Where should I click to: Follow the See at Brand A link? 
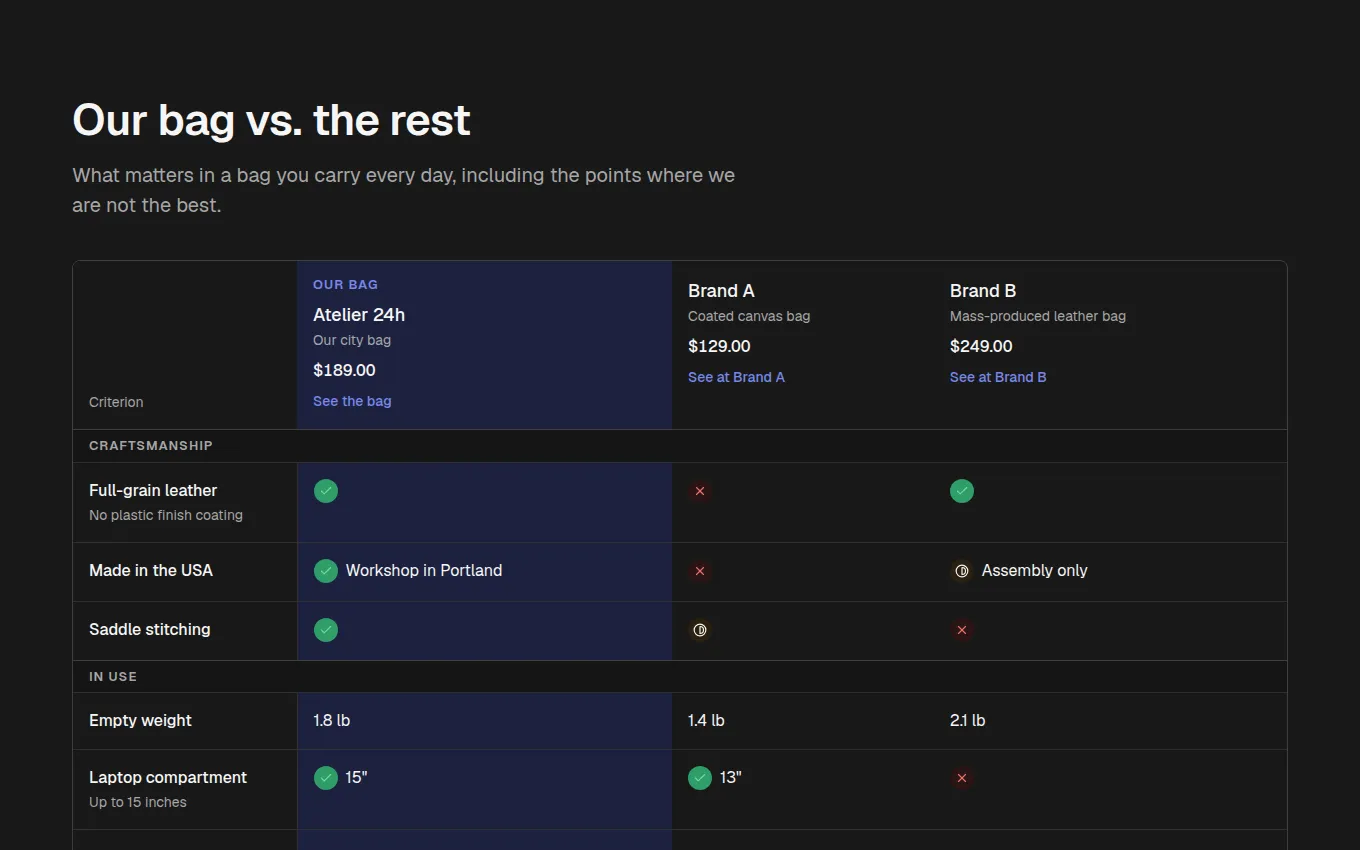736,377
